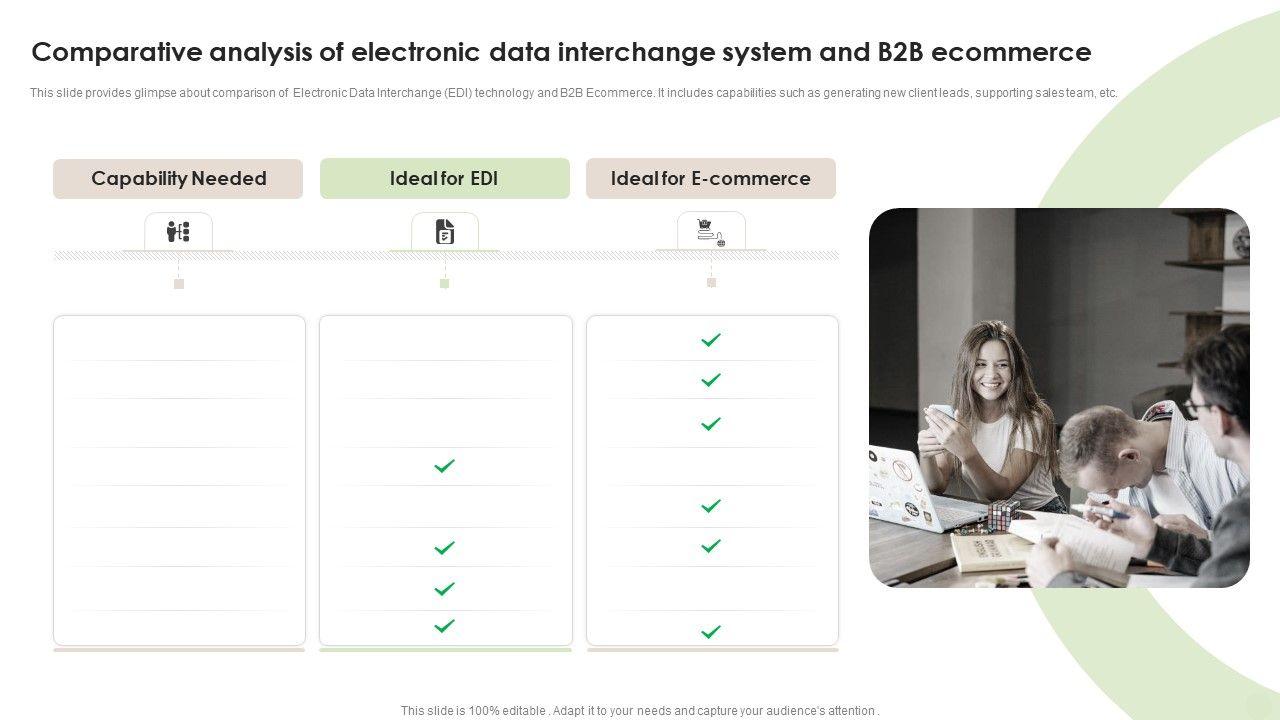The height and width of the screenshot is (720, 1280).
Task: Click the slide description subtitle text
Action: click(x=573, y=93)
